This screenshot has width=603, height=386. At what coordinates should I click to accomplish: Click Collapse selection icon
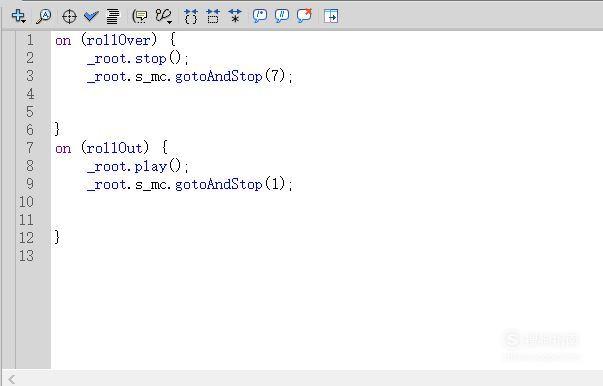(x=213, y=17)
